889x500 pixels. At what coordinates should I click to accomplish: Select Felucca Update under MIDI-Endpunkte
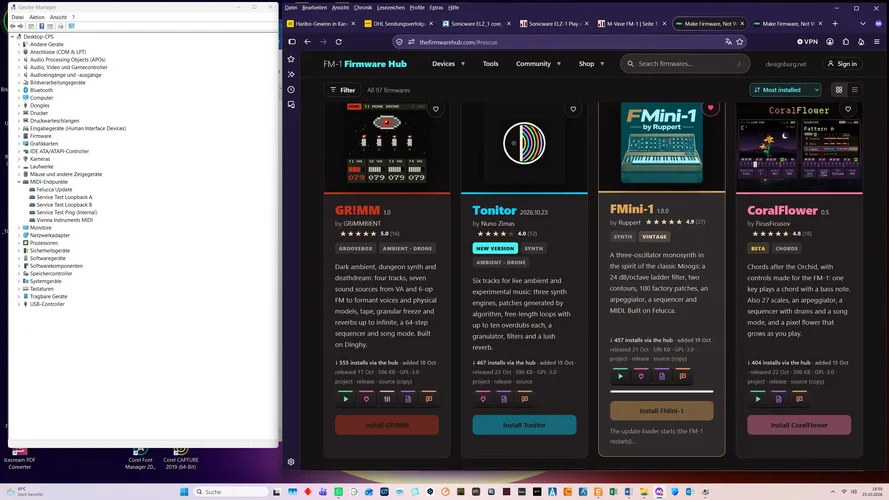[54, 189]
